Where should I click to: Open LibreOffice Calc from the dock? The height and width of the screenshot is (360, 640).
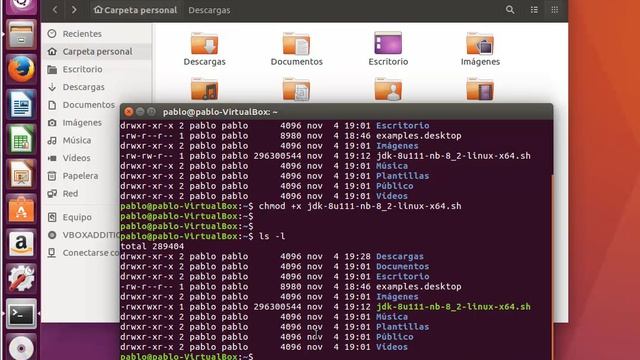pos(21,140)
